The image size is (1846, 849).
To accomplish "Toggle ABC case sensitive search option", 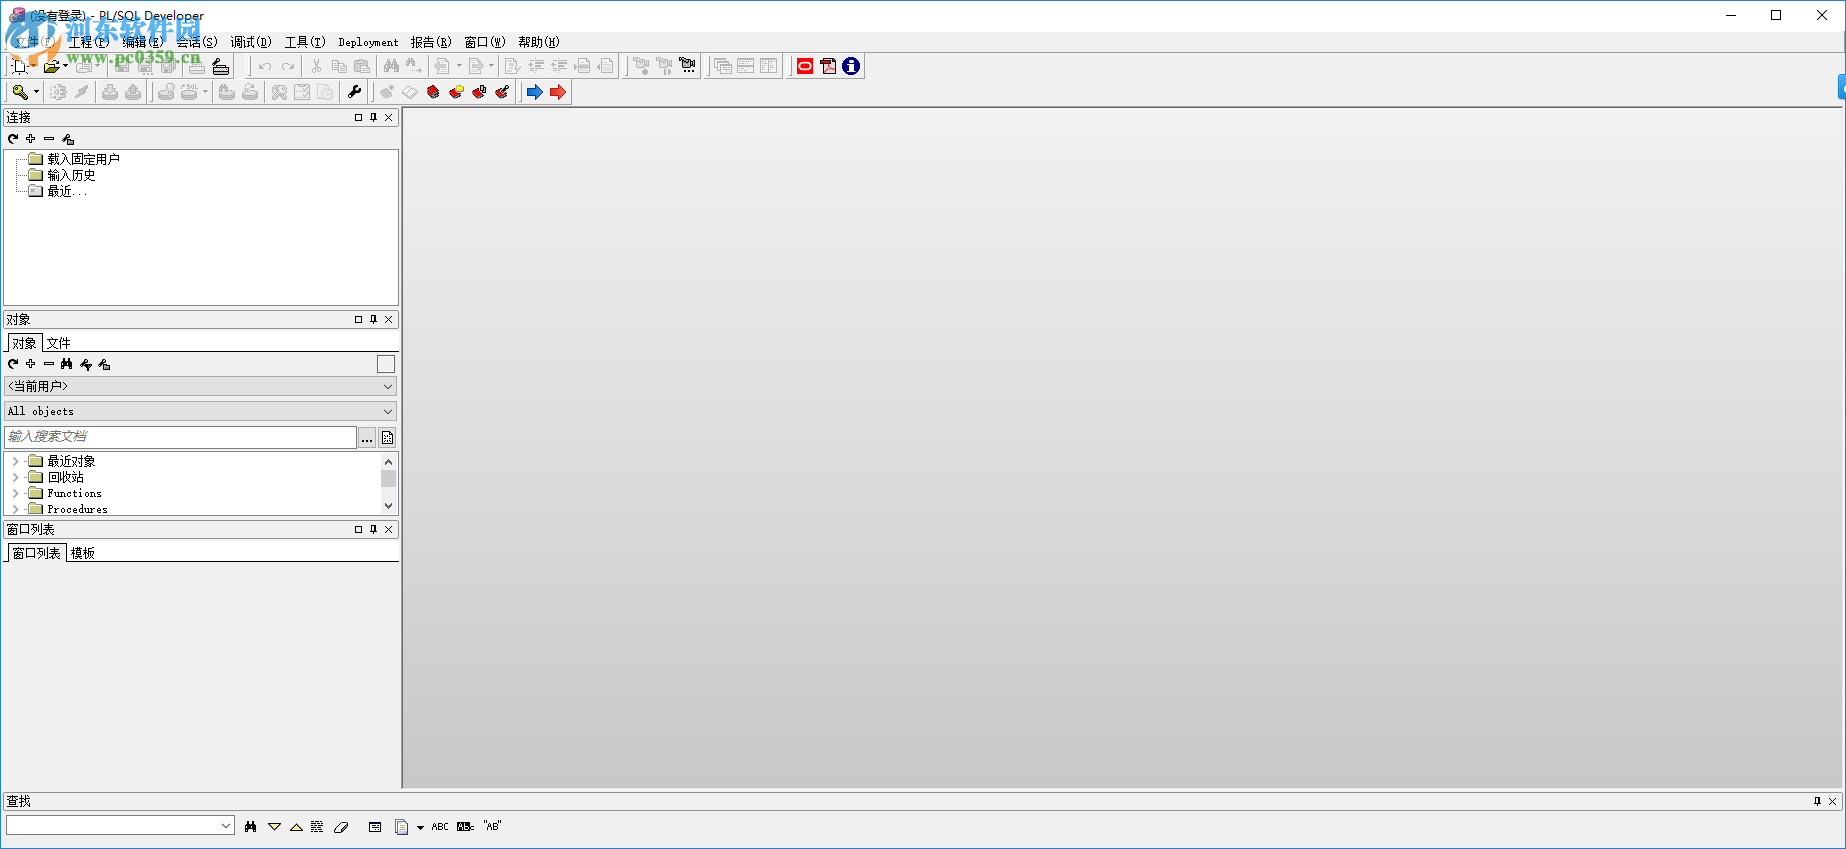I will (x=440, y=827).
